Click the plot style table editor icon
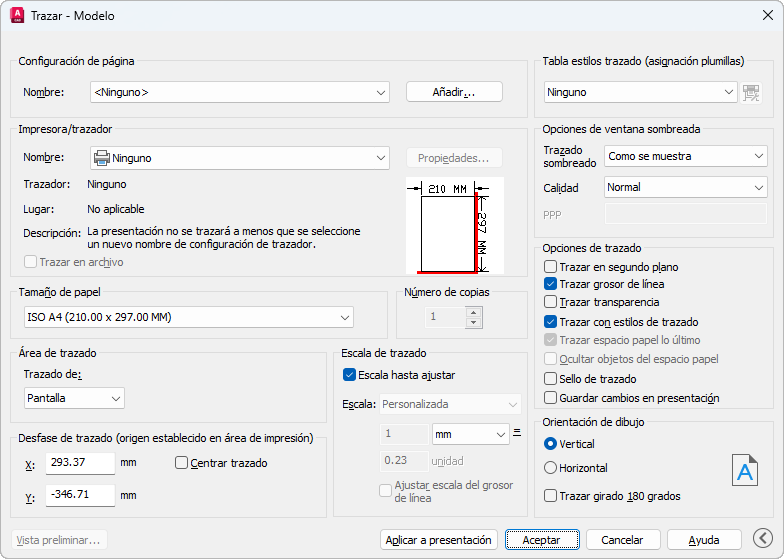Screen dimensions: 784x559 pyautogui.click(x=753, y=92)
